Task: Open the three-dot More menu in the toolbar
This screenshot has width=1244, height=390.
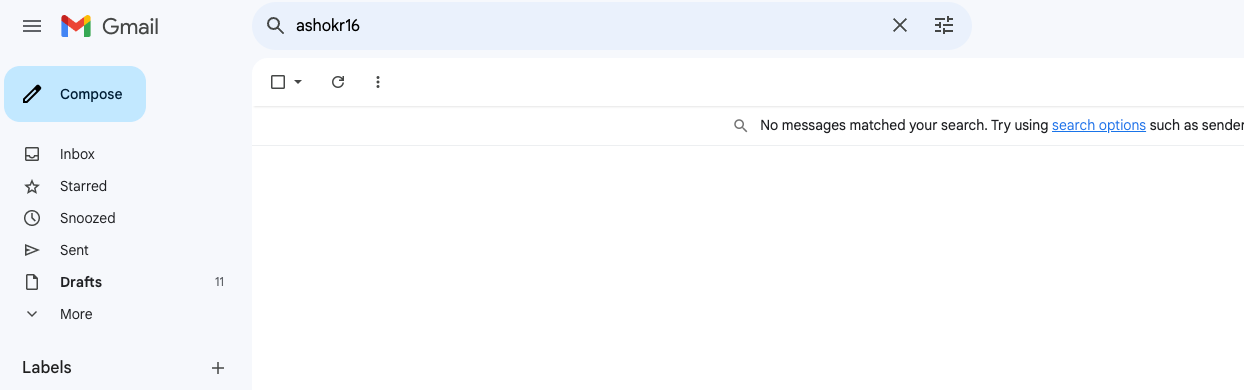Action: 378,82
